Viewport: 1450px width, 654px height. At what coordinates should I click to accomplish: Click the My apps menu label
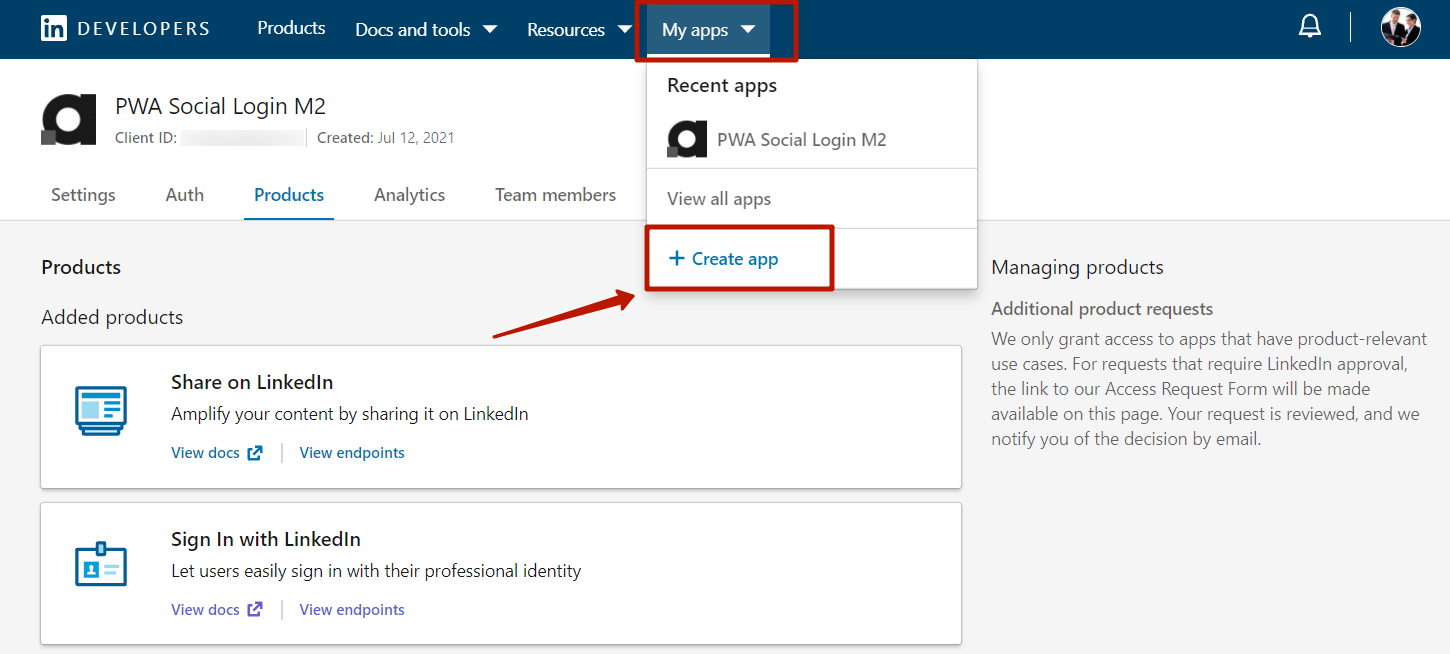click(695, 30)
